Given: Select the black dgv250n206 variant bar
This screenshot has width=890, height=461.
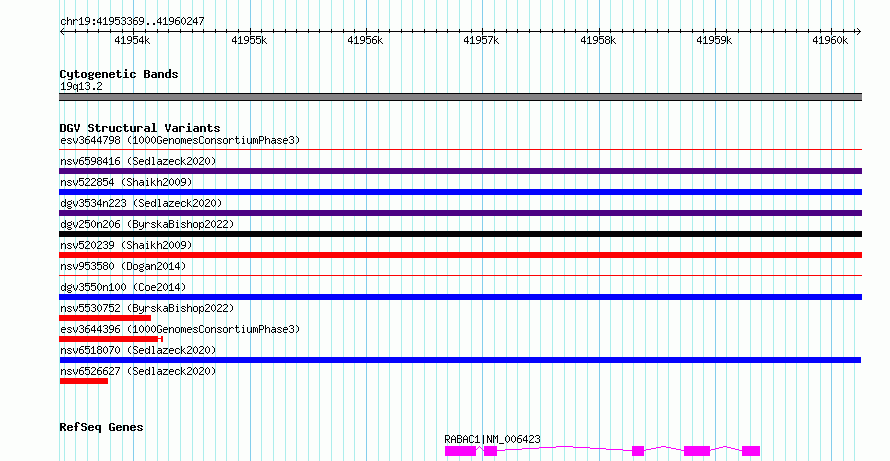Looking at the screenshot, I should pyautogui.click(x=460, y=234).
